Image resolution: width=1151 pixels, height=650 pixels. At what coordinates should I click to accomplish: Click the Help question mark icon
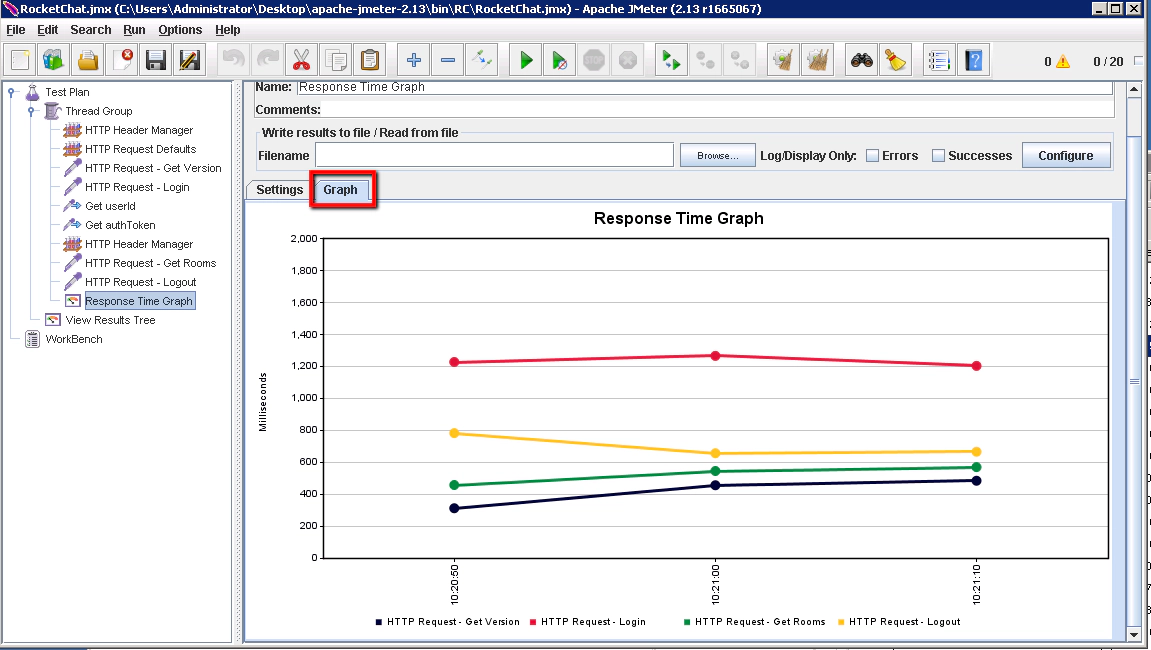[973, 61]
